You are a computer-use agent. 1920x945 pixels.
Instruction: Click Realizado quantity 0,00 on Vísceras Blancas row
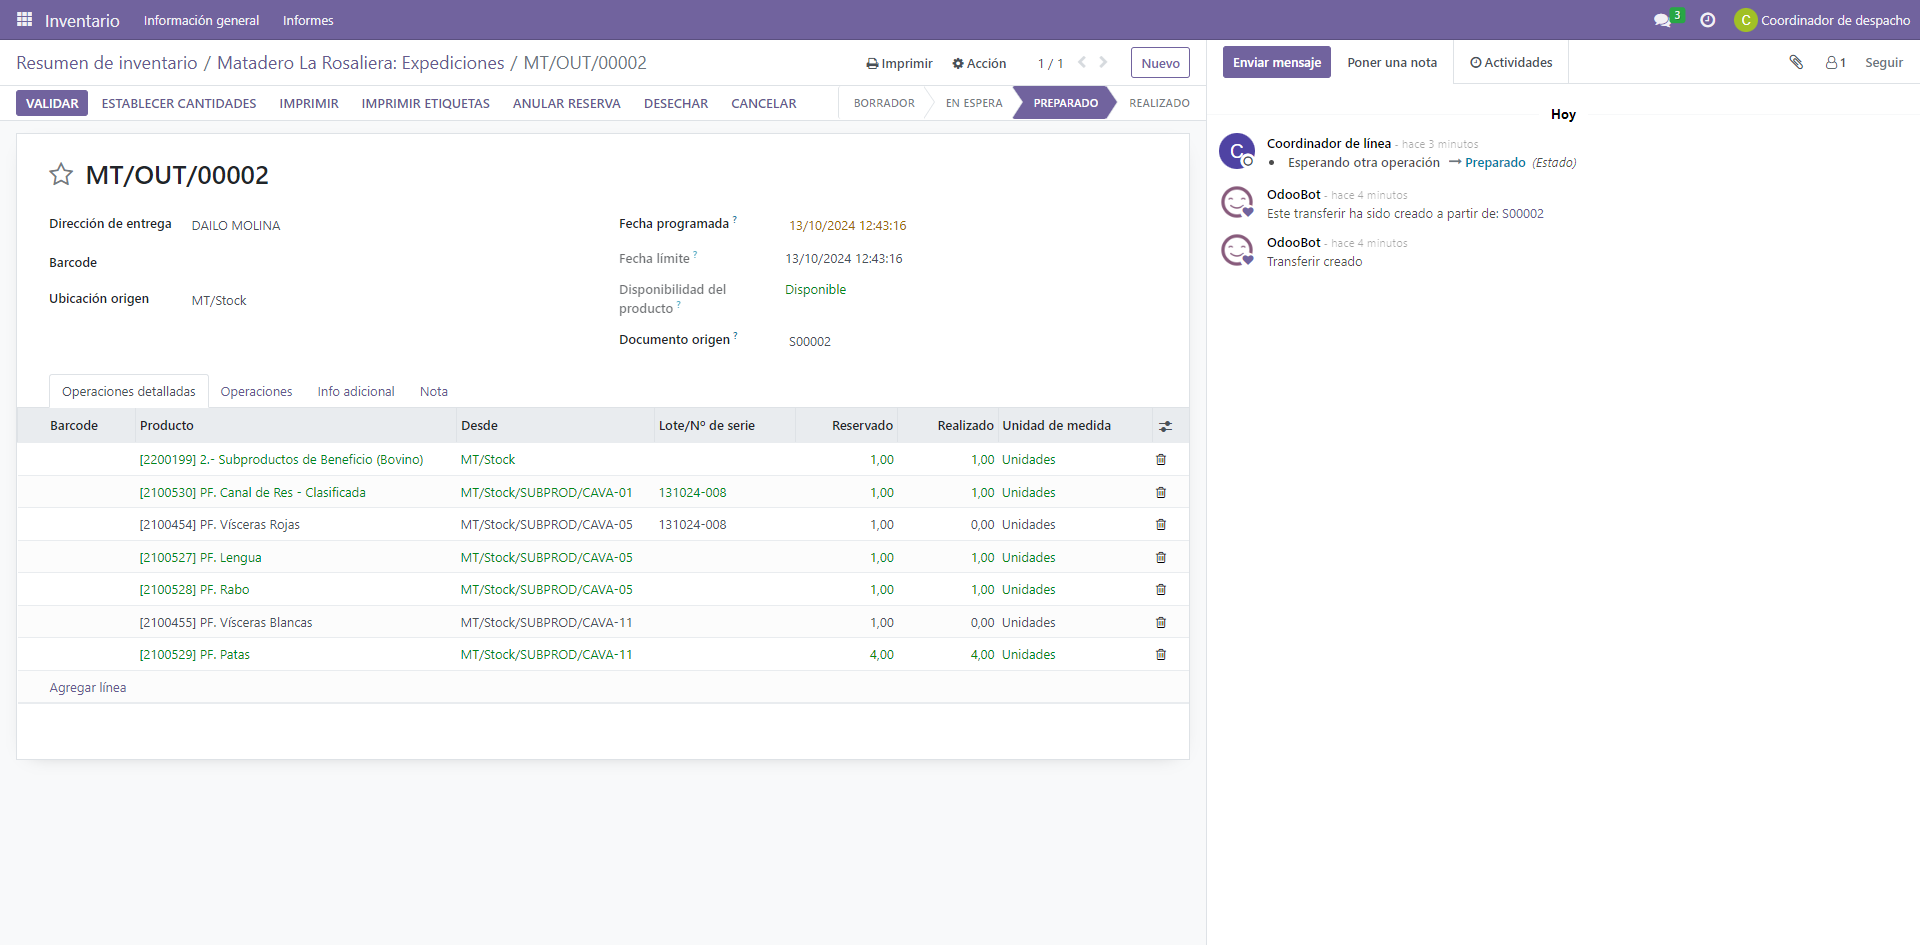point(982,623)
